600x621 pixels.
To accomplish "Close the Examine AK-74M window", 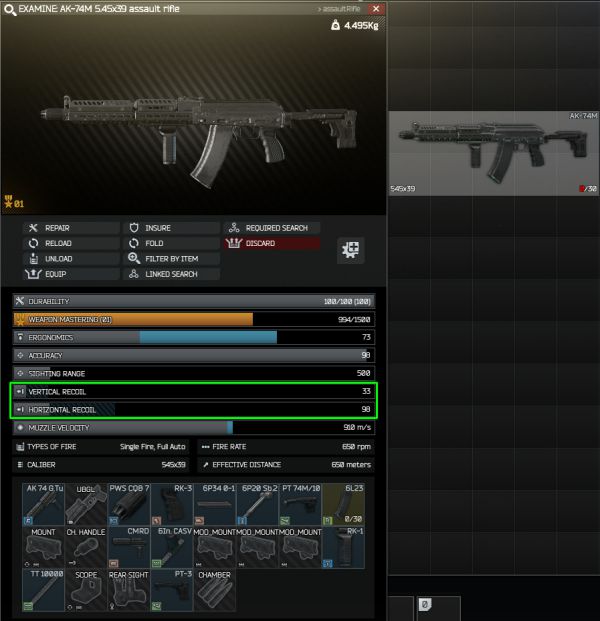I will coord(376,9).
